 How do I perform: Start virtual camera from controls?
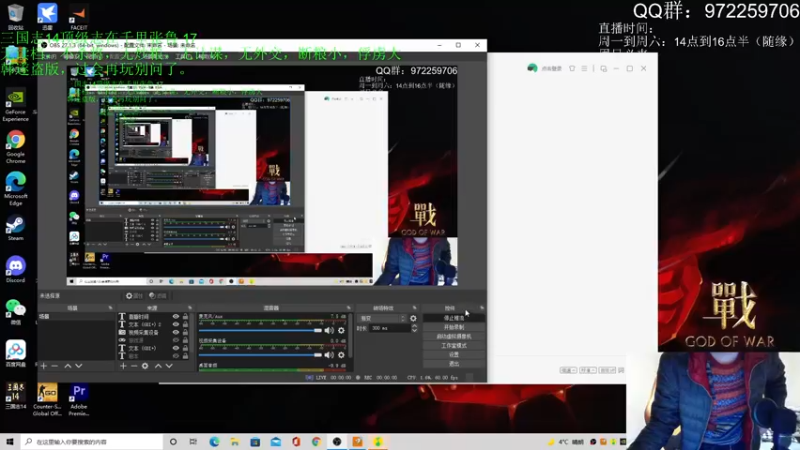[454, 337]
